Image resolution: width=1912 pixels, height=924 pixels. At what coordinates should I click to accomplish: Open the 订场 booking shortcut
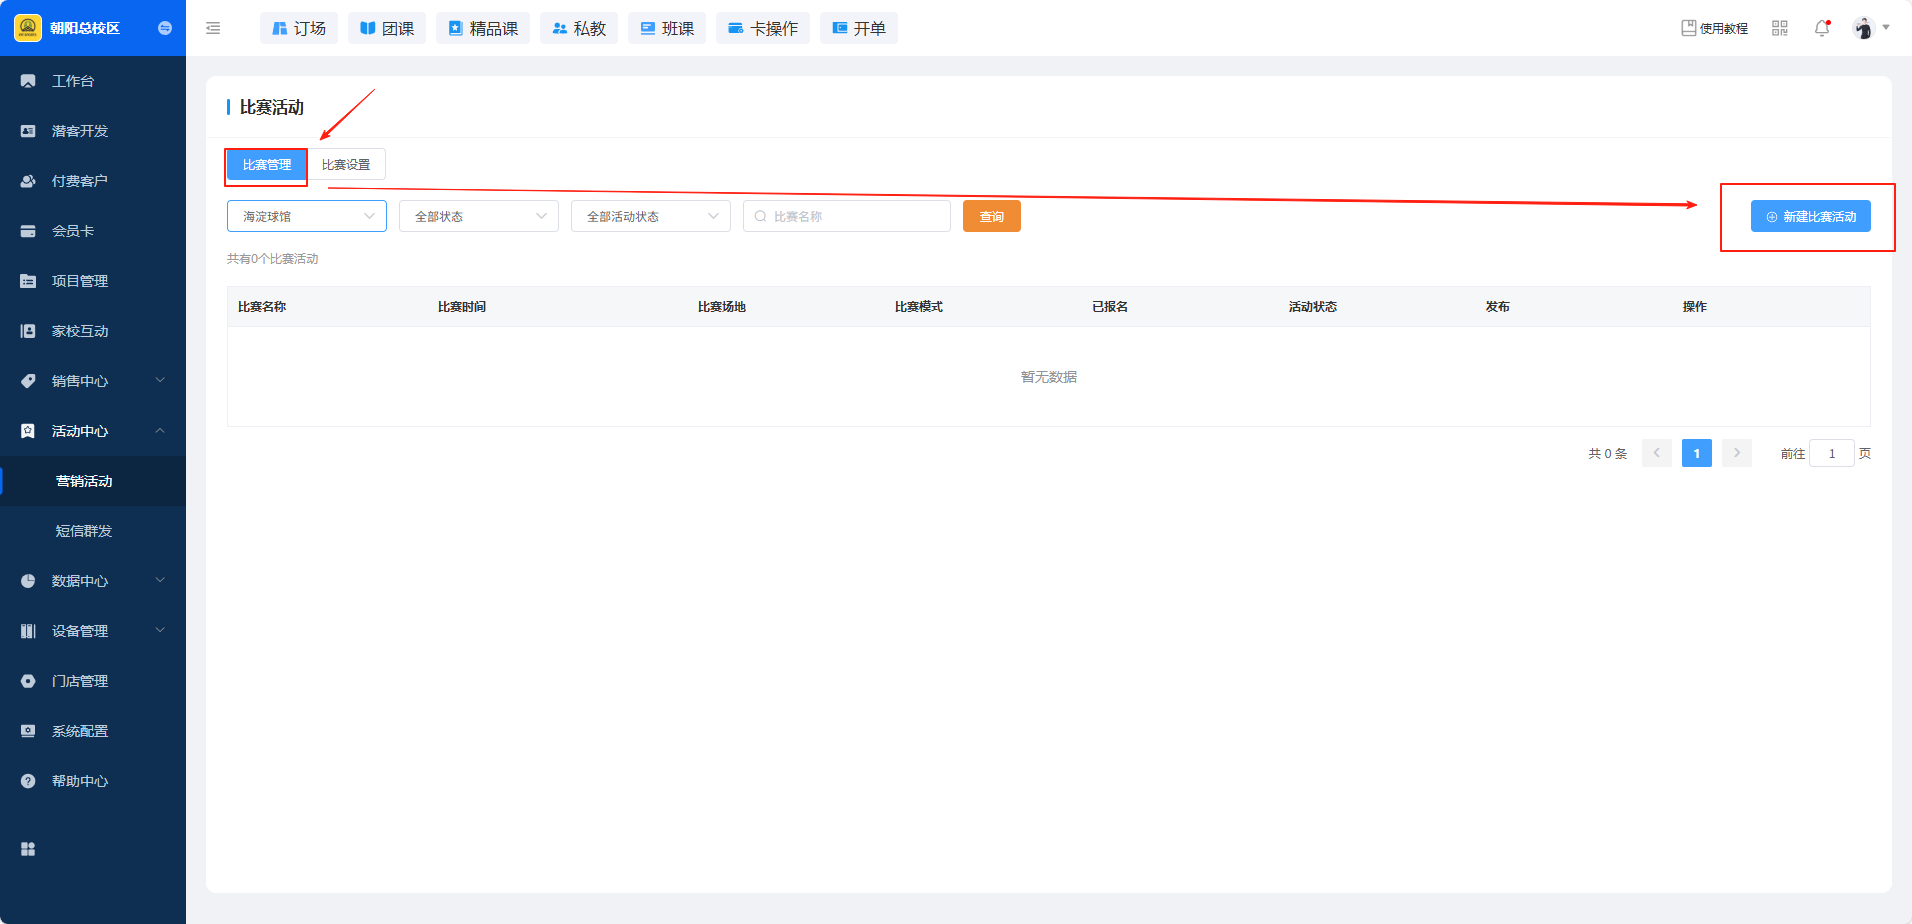[x=299, y=28]
